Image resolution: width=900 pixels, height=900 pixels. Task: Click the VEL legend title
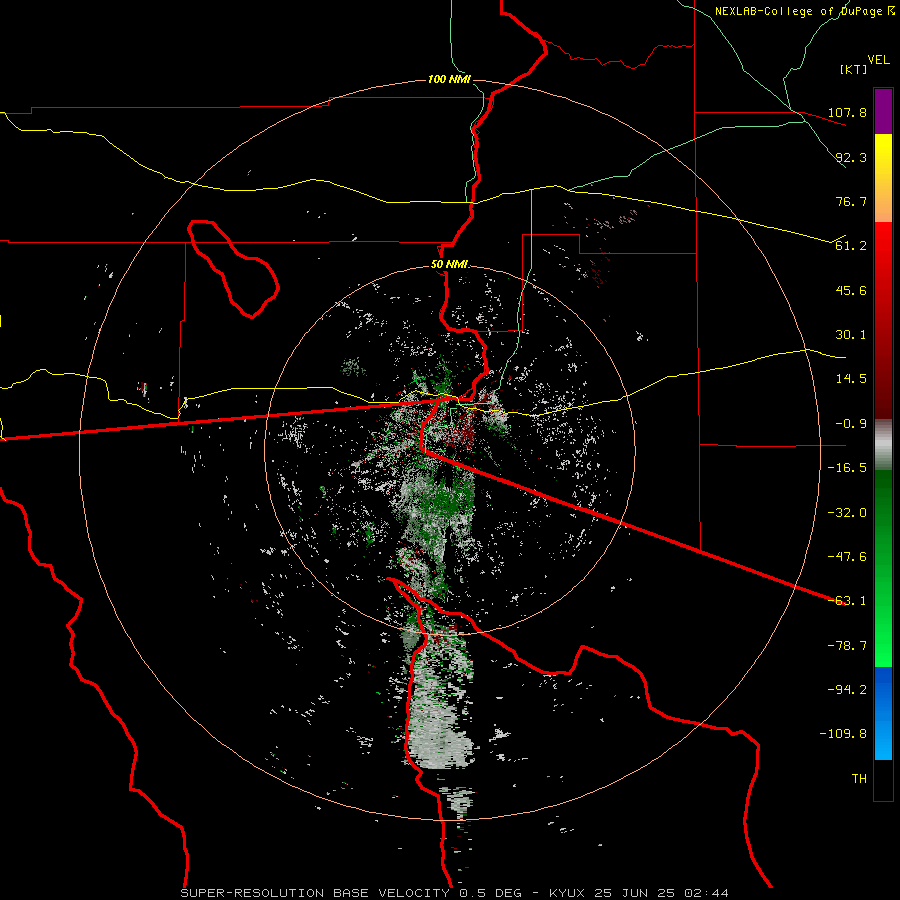click(x=878, y=60)
